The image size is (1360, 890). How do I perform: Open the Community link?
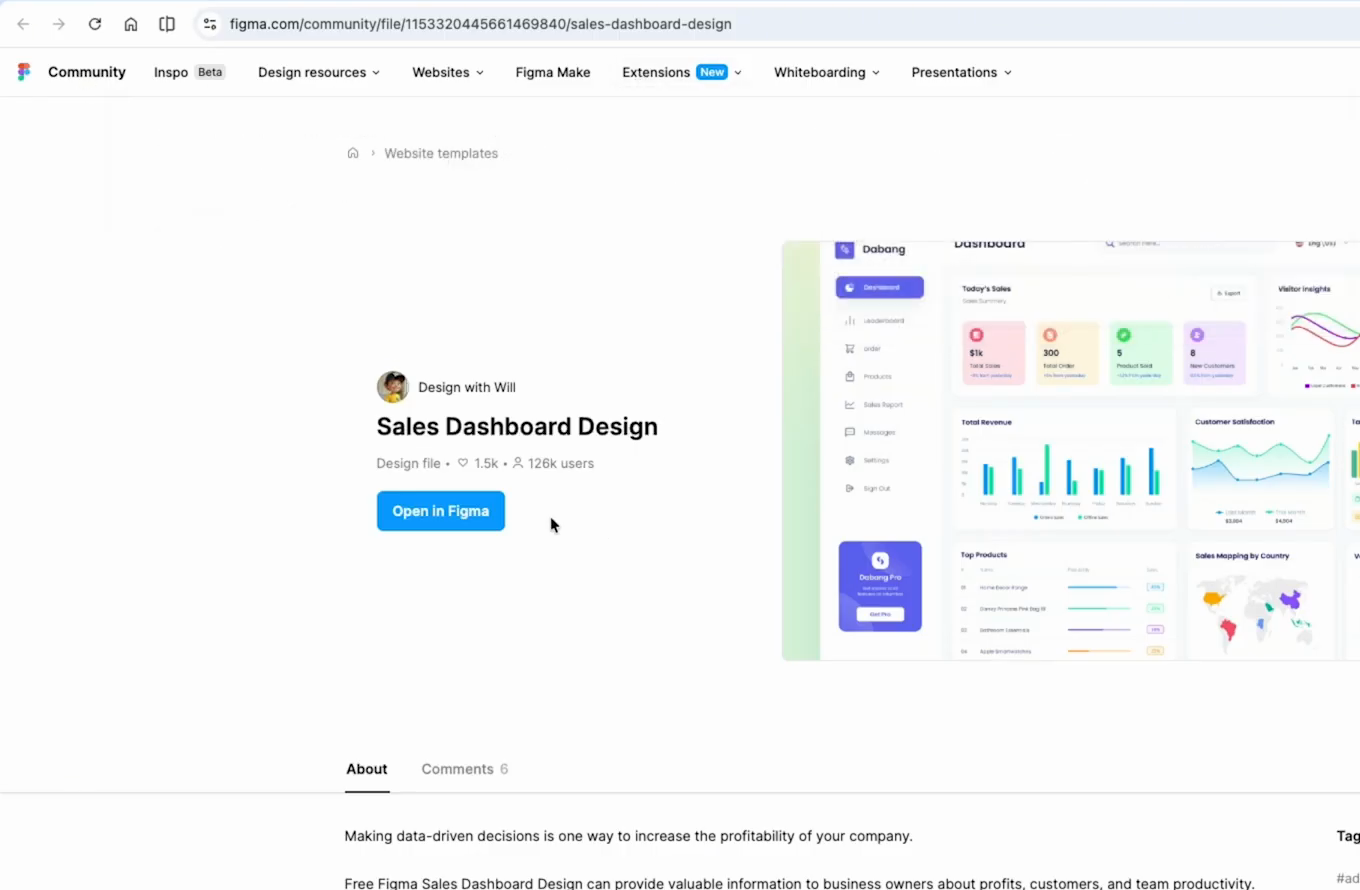tap(87, 72)
